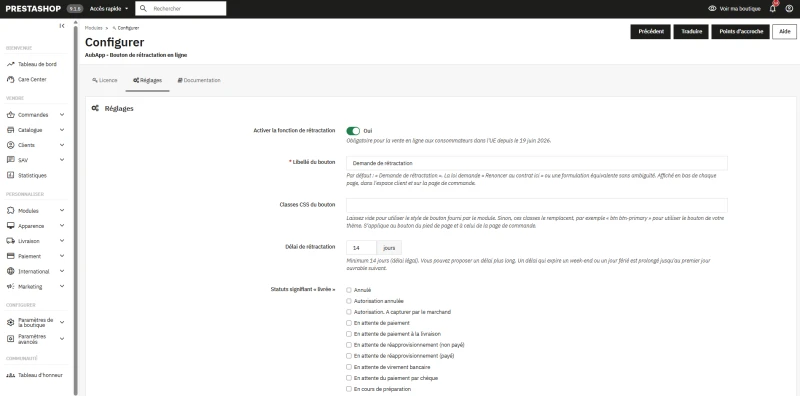800x396 pixels.
Task: Check En attente de réapprovisionnement (non payé)
Action: [x=349, y=345]
